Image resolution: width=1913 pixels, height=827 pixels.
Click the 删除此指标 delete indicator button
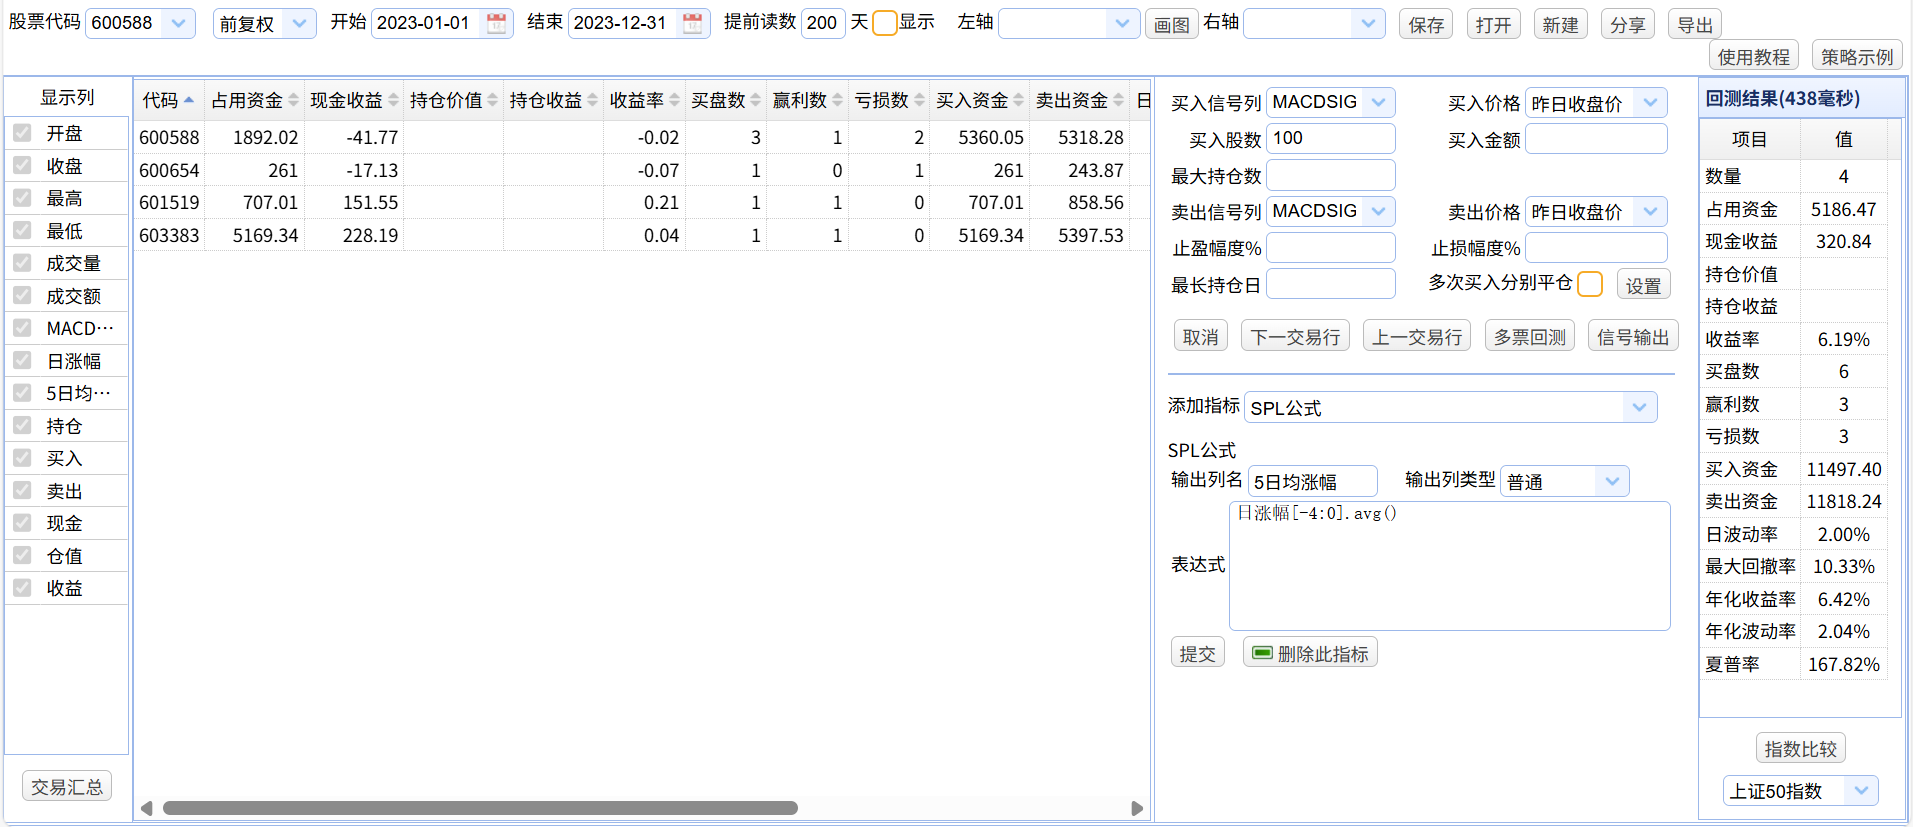1310,653
